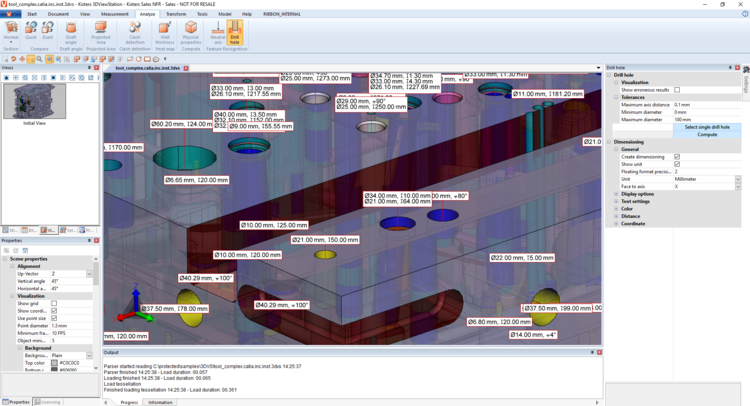Toggle Show coordinate system checkbox
Screen dimensions: 750x406
pos(54,311)
